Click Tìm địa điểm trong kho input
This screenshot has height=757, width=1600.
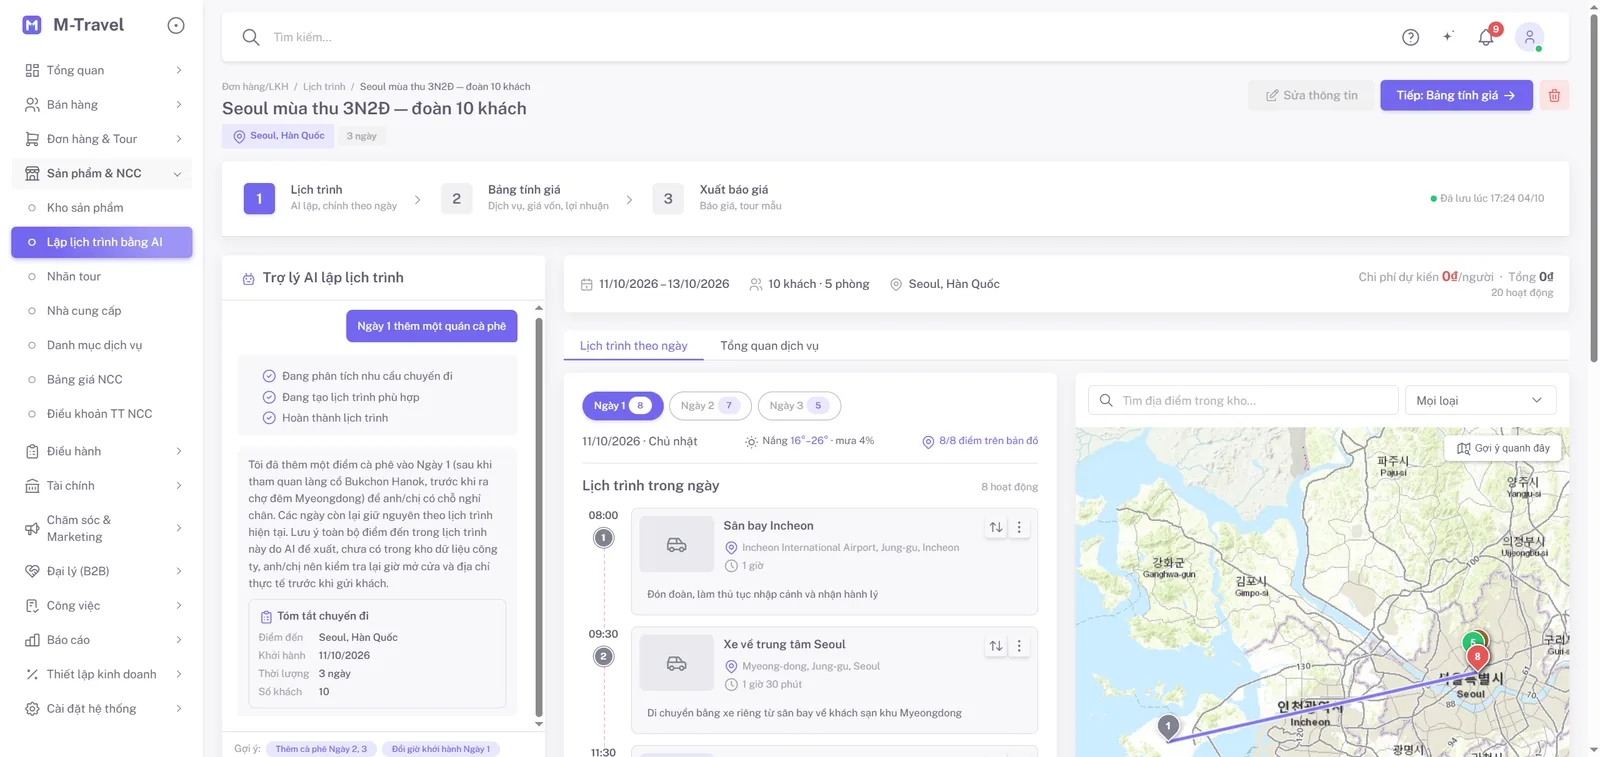(1243, 400)
